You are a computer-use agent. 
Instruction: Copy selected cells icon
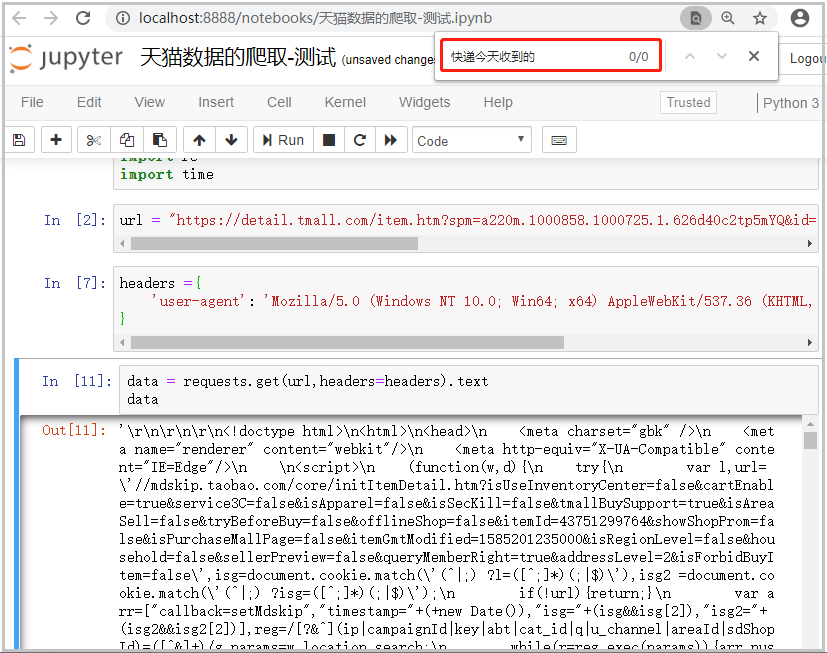coord(127,140)
